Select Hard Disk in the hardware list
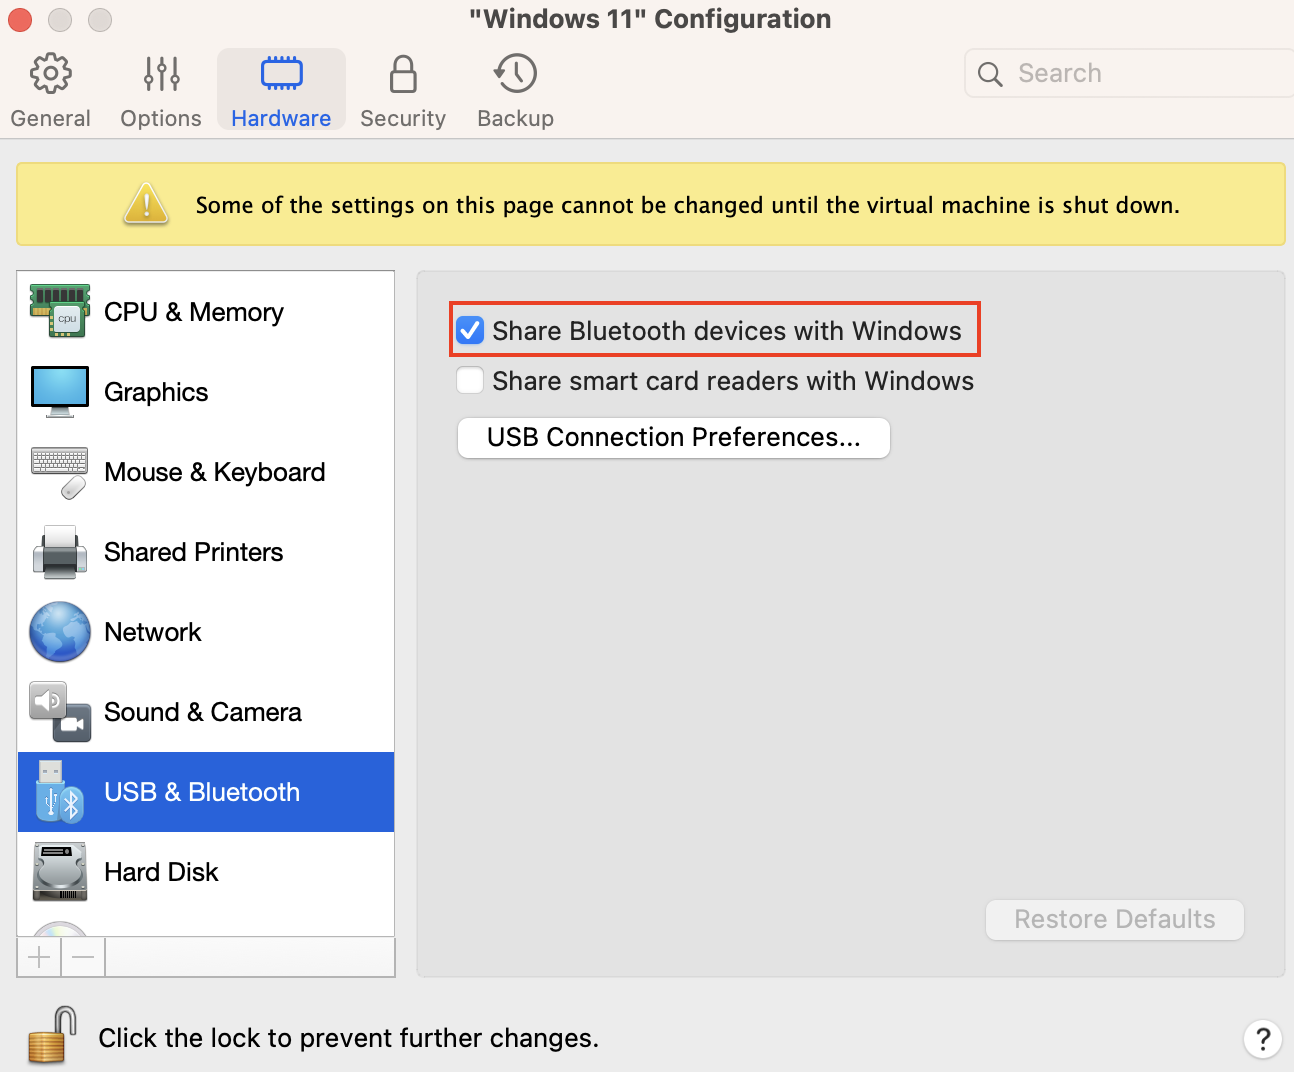Viewport: 1294px width, 1072px height. coord(206,872)
